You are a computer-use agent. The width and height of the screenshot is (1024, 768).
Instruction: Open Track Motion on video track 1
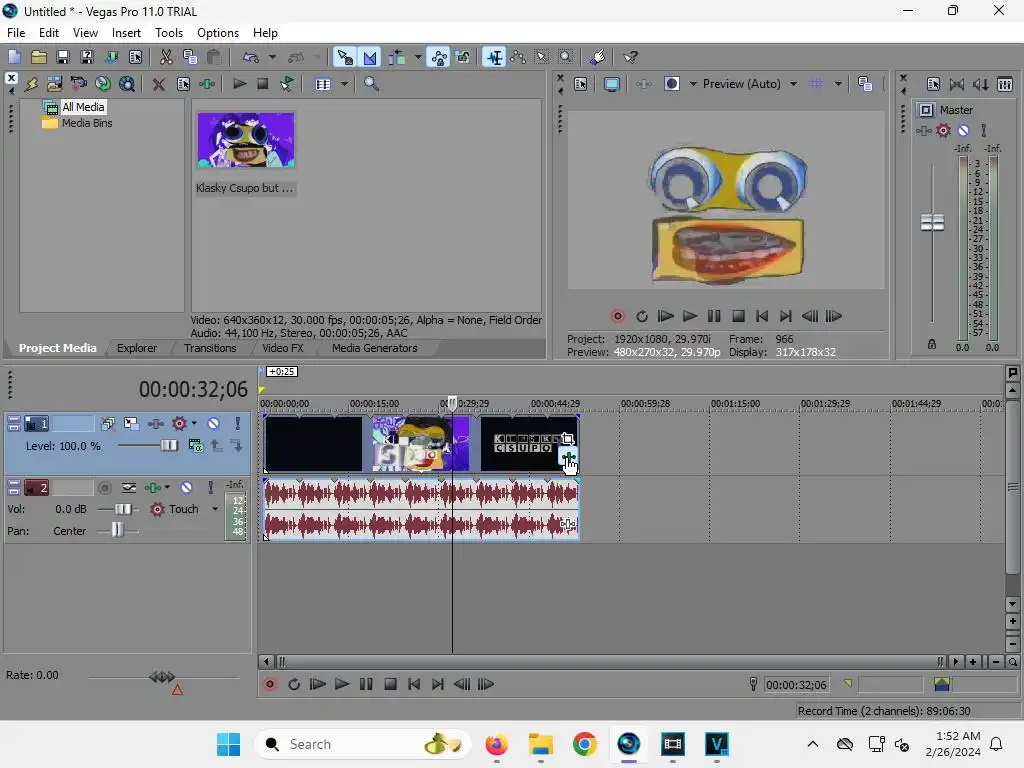point(131,423)
